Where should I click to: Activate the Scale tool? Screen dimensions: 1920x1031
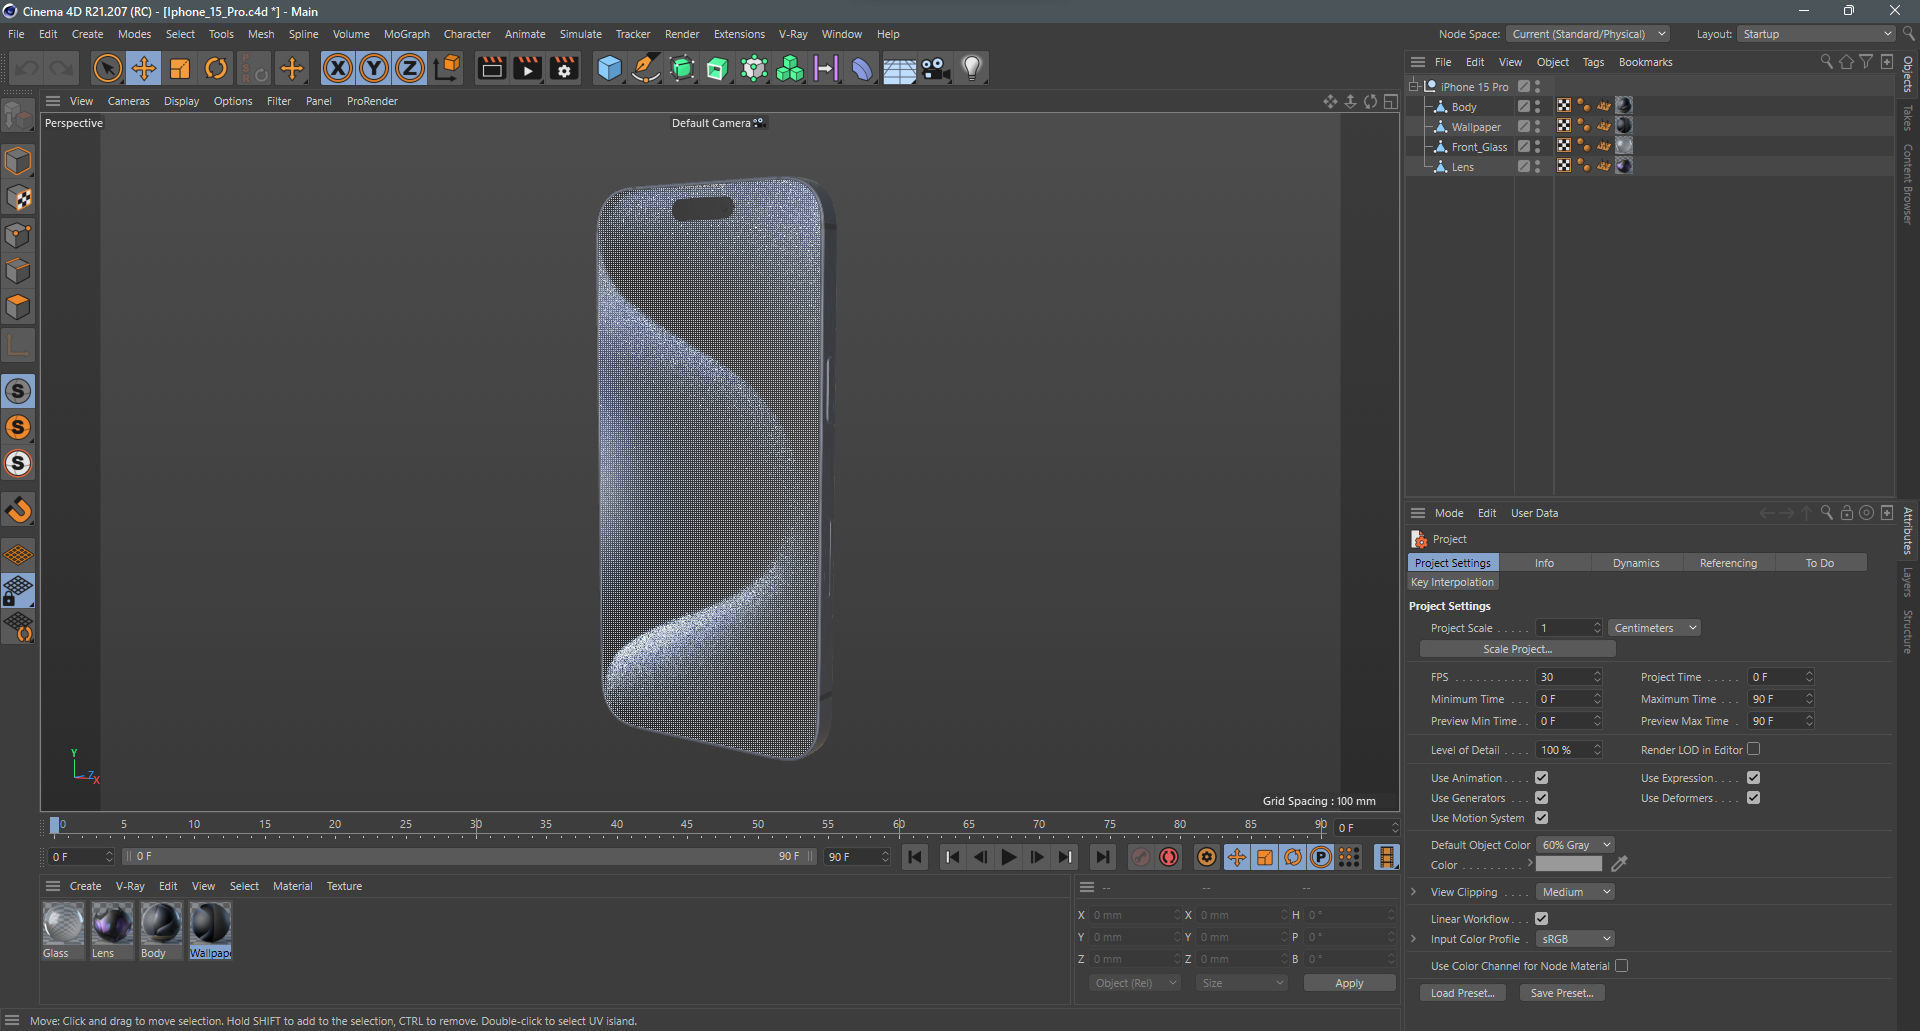[x=180, y=68]
